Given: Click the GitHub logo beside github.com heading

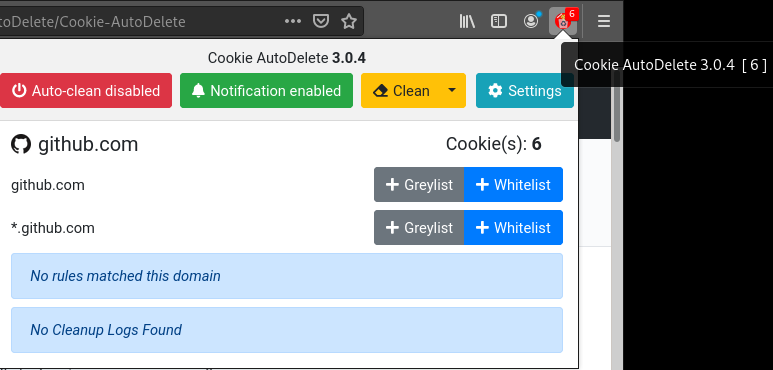Looking at the screenshot, I should point(21,144).
